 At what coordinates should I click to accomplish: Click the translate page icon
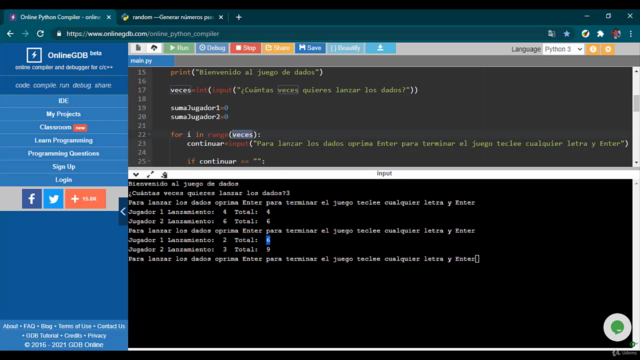coord(551,34)
